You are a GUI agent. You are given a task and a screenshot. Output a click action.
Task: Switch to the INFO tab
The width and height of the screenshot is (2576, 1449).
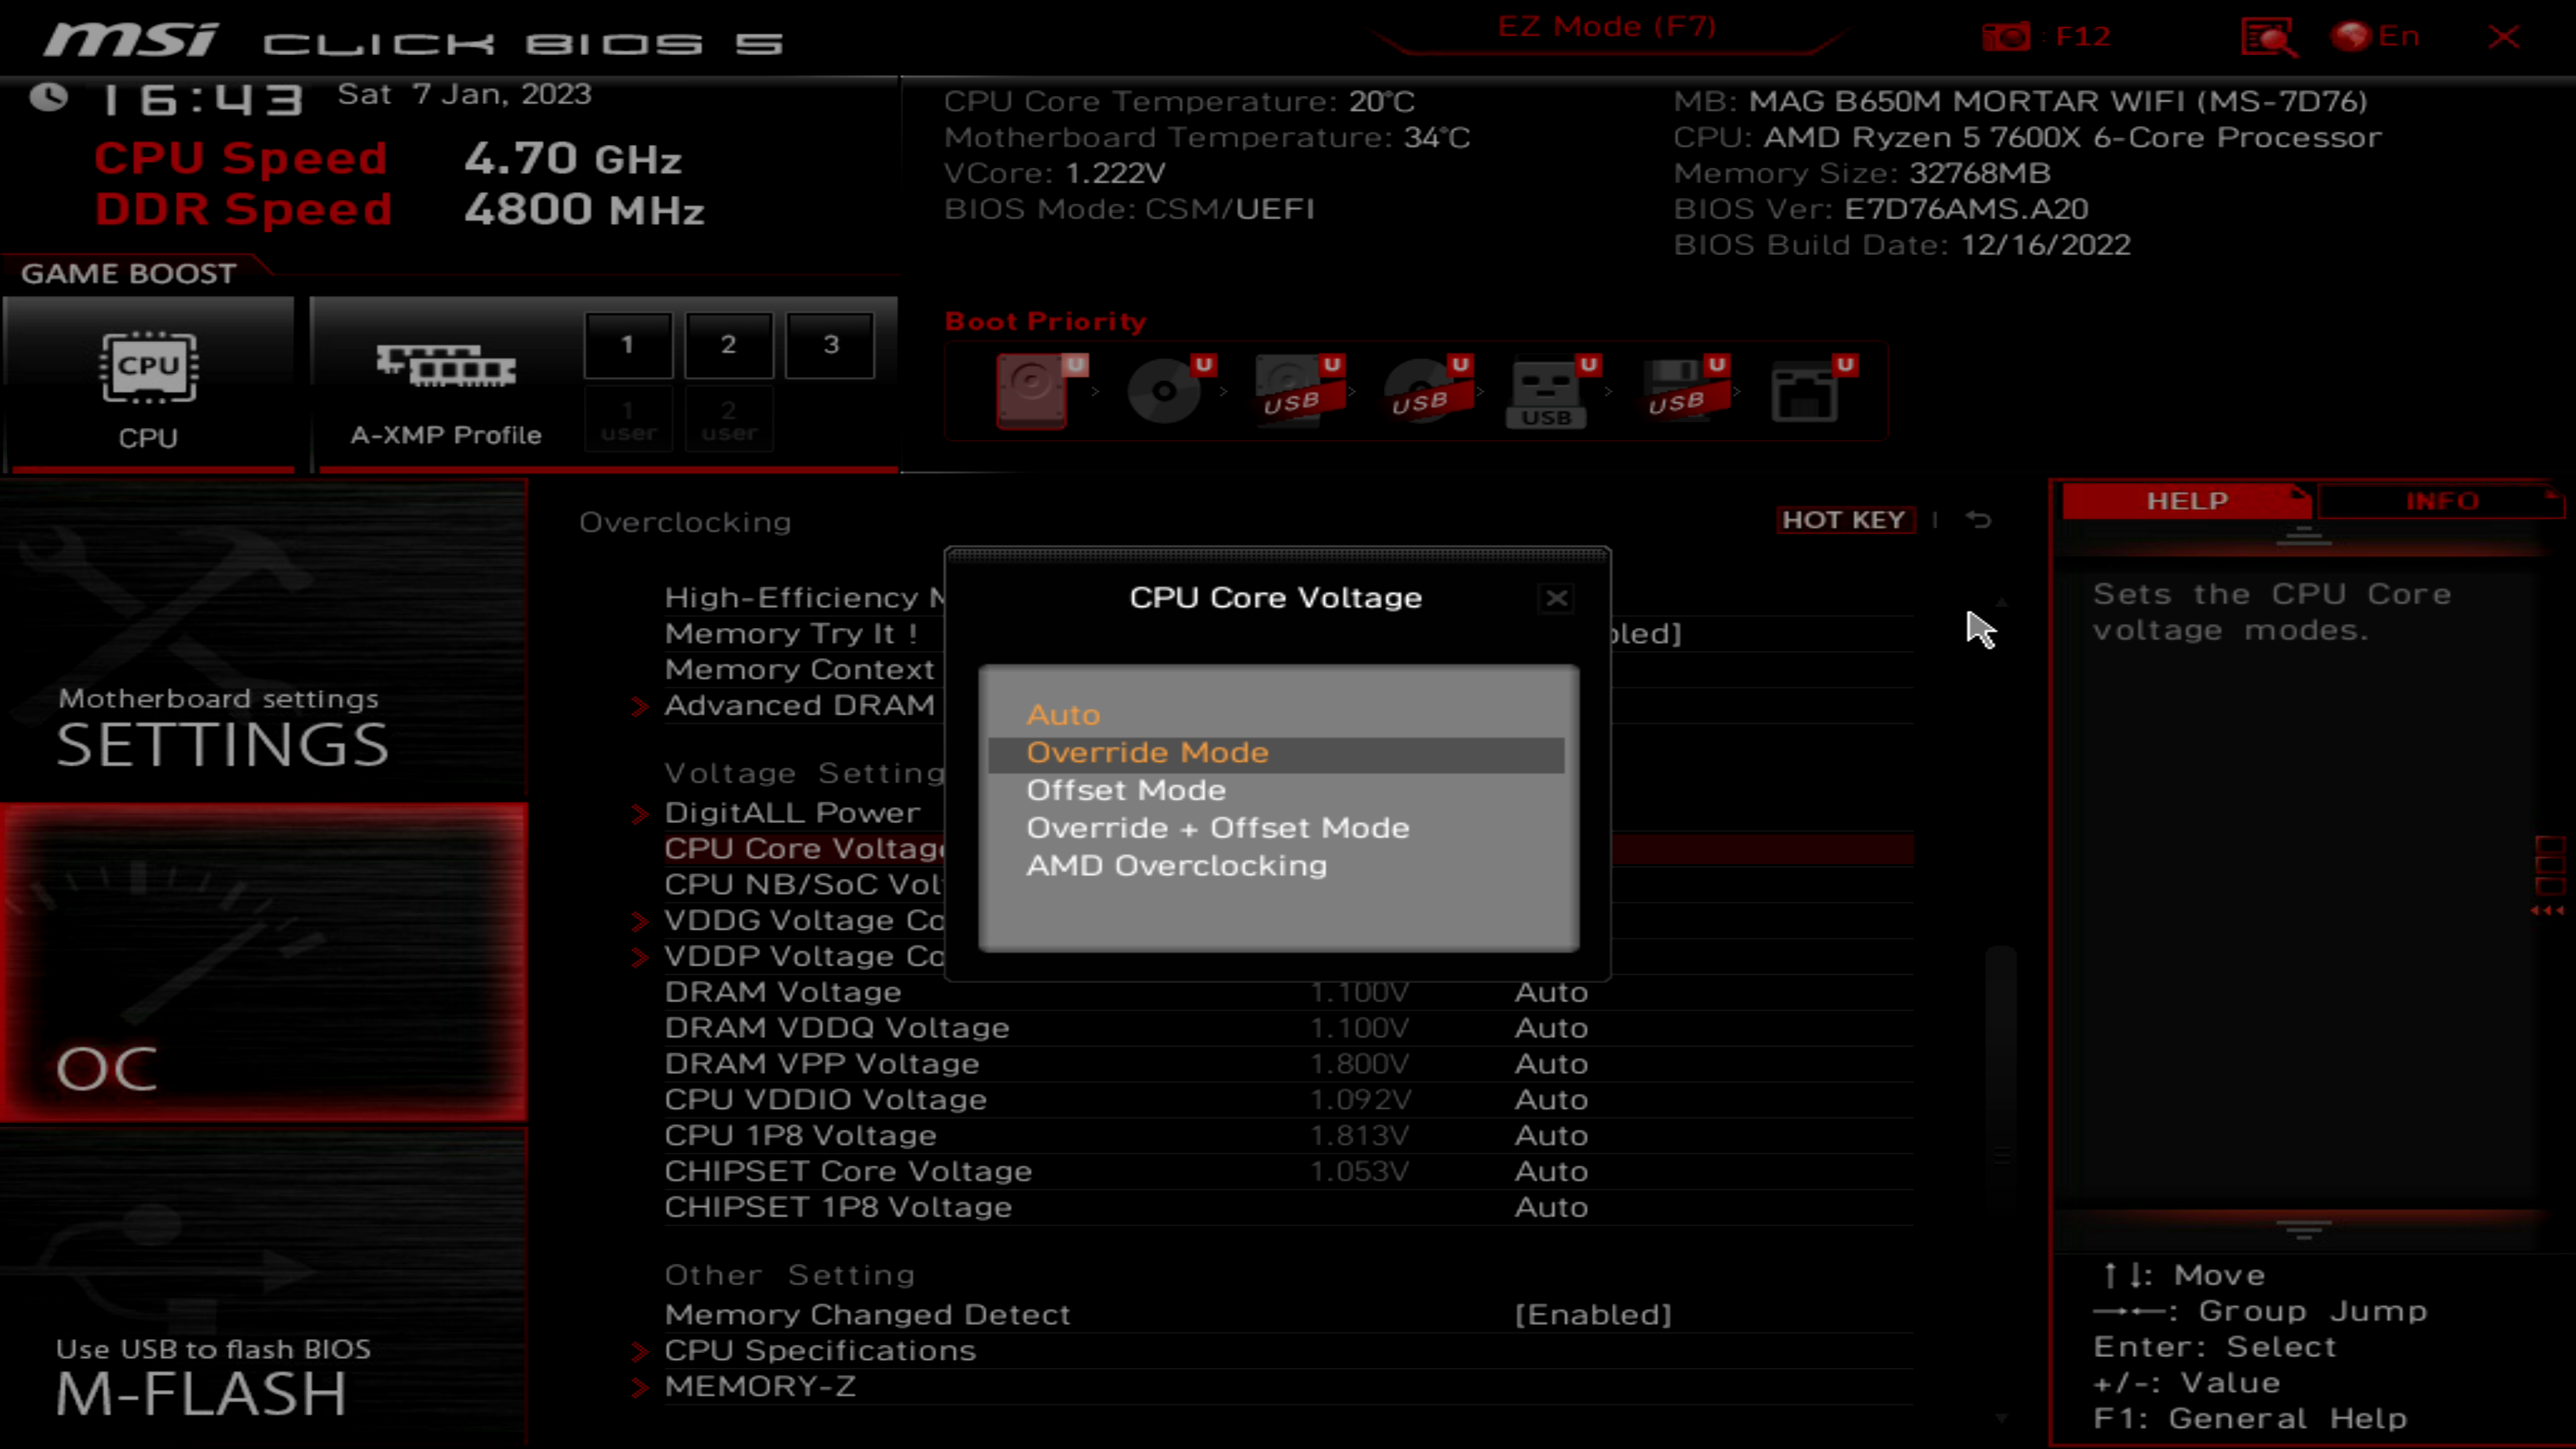[x=2441, y=501]
